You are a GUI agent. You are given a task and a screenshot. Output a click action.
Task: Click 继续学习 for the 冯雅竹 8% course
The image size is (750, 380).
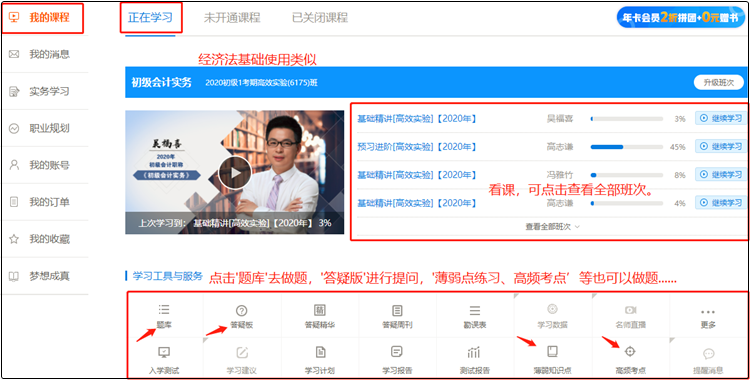click(x=721, y=175)
